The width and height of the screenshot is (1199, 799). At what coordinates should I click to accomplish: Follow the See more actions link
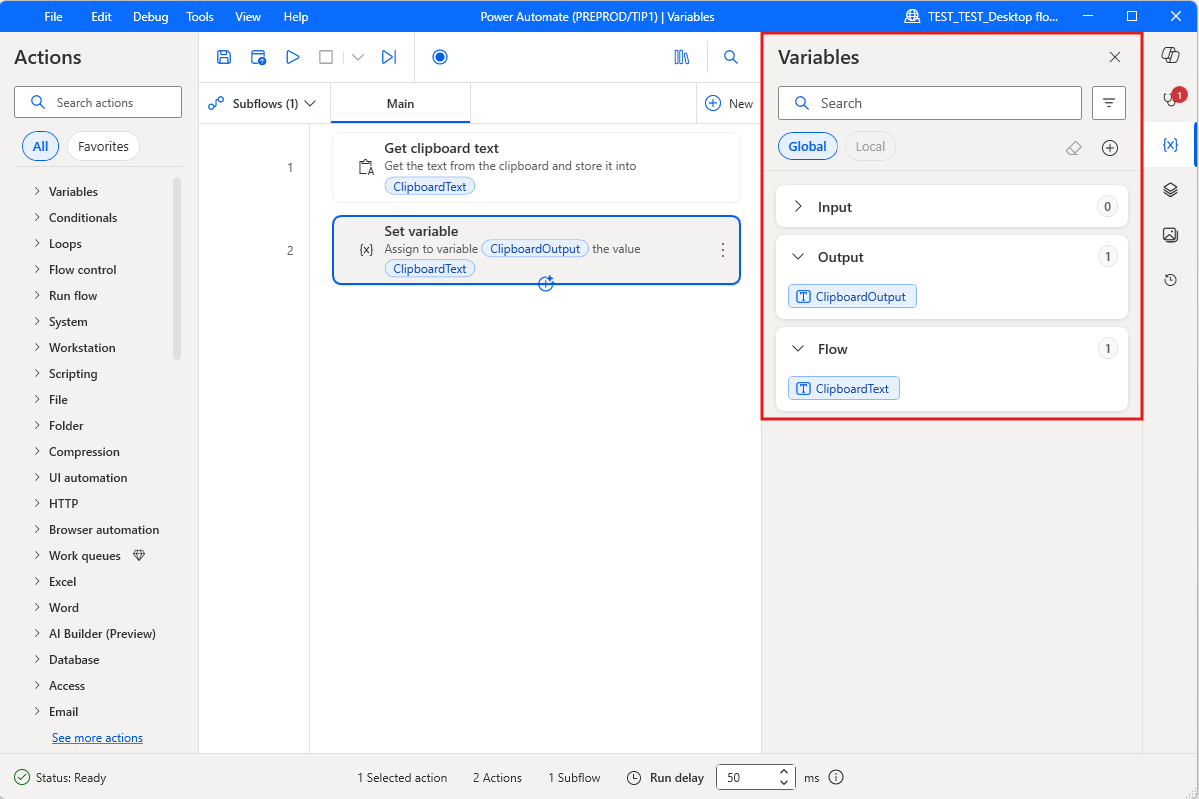[97, 738]
